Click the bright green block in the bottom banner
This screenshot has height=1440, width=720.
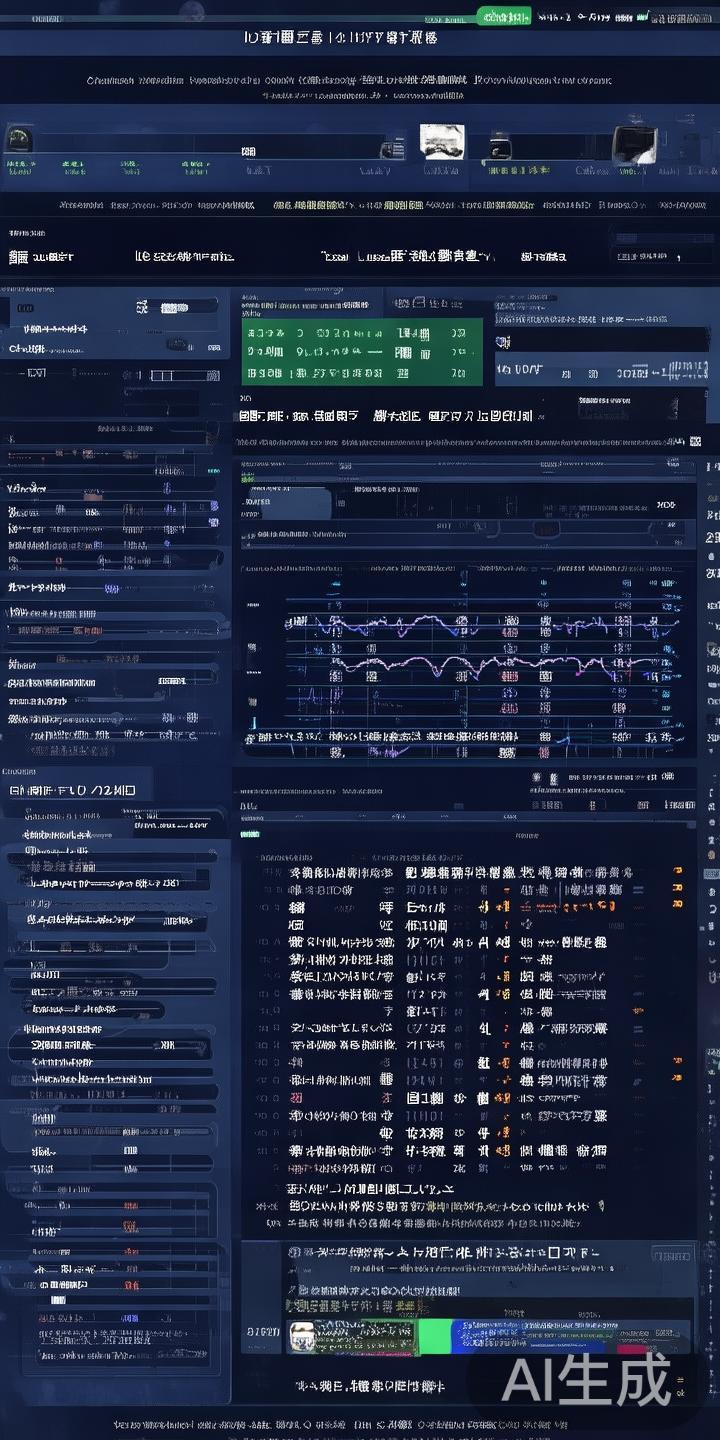[x=433, y=1335]
